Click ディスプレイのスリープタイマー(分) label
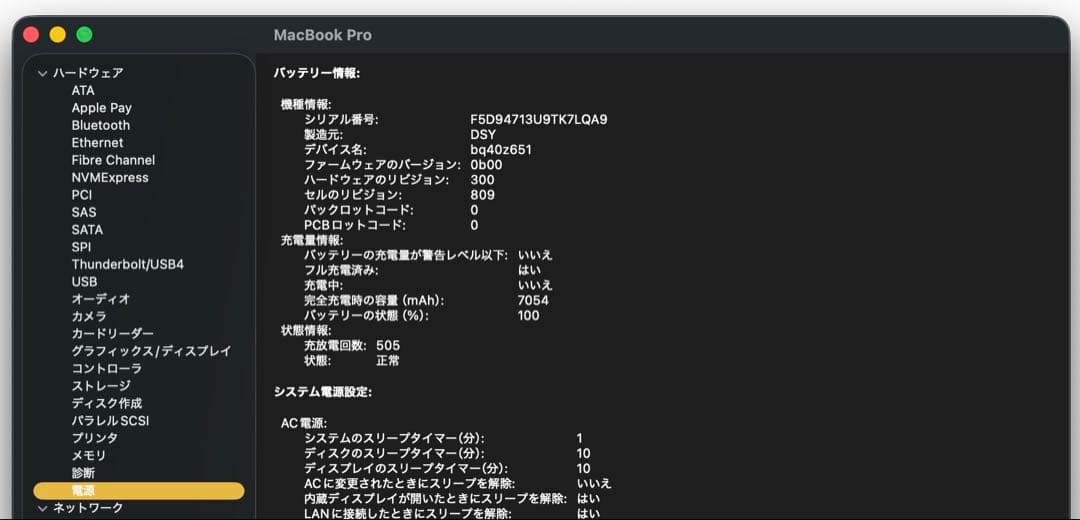The height and width of the screenshot is (520, 1080). click(x=406, y=469)
